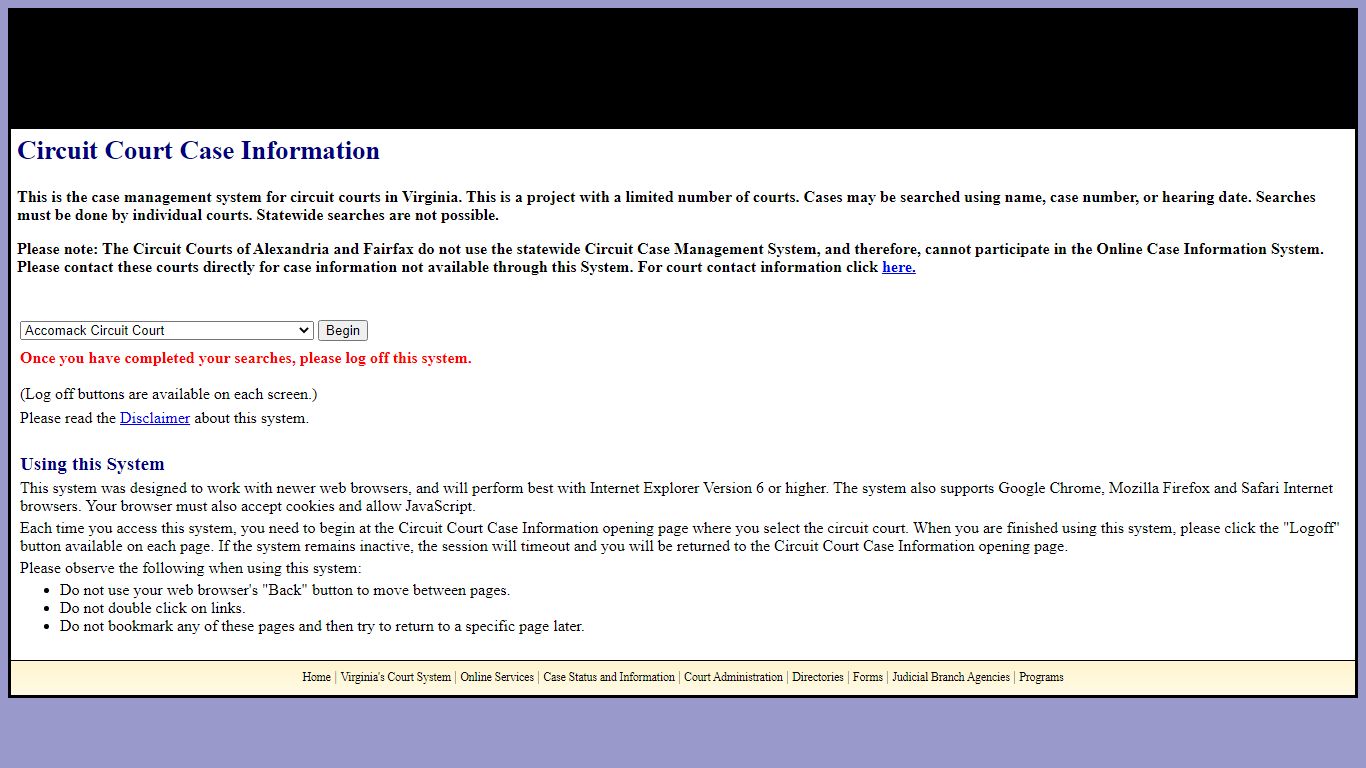Click the 'Using this System' heading
The image size is (1366, 768).
92,464
